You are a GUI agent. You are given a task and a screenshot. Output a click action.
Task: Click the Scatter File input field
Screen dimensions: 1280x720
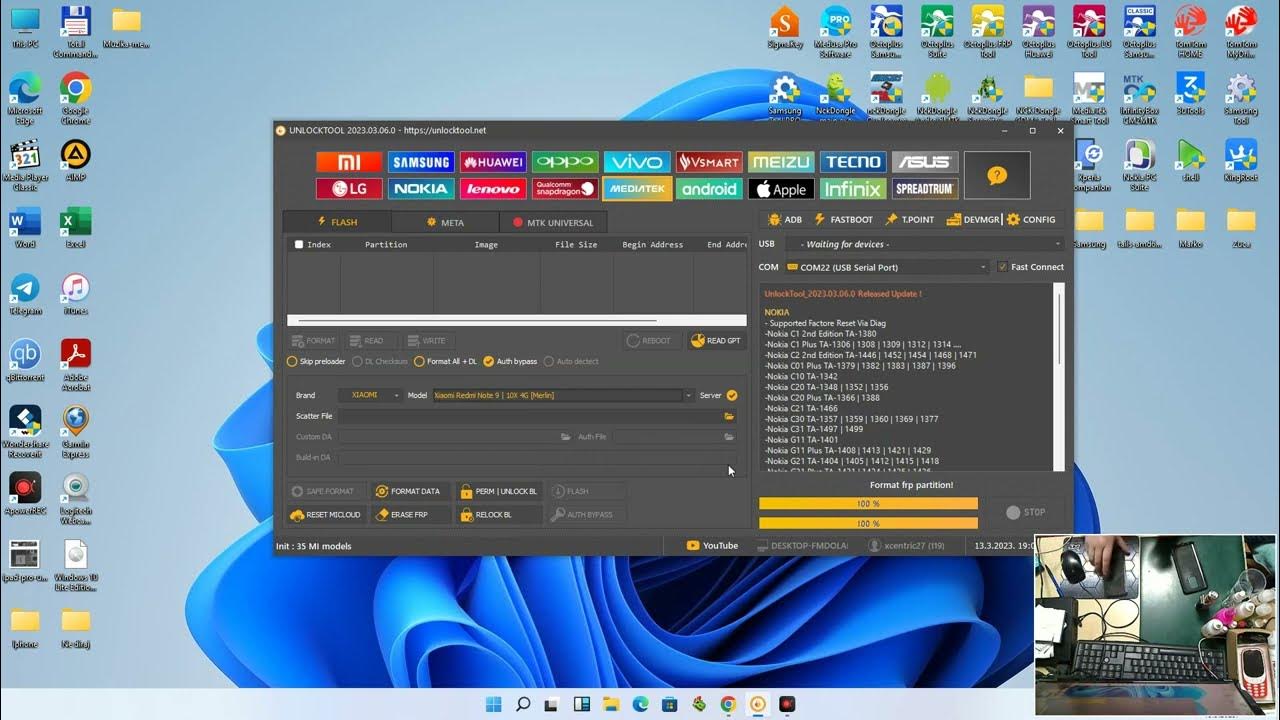pyautogui.click(x=529, y=416)
